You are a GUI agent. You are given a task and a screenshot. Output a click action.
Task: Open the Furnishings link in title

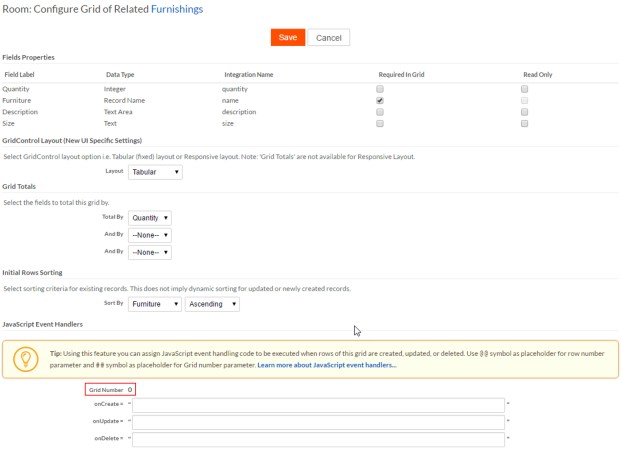(x=176, y=9)
